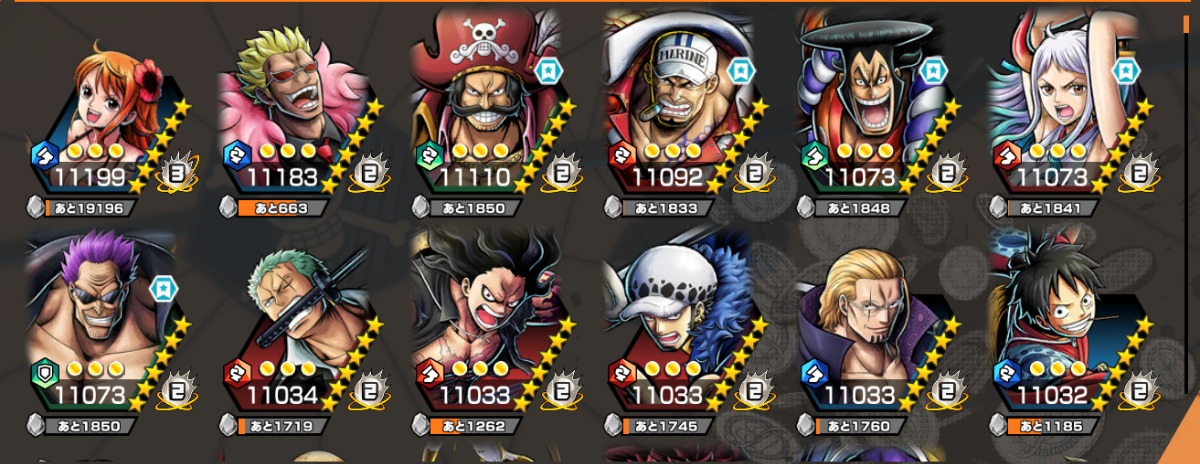Tap the fragment icon next to あと19196

37,208
